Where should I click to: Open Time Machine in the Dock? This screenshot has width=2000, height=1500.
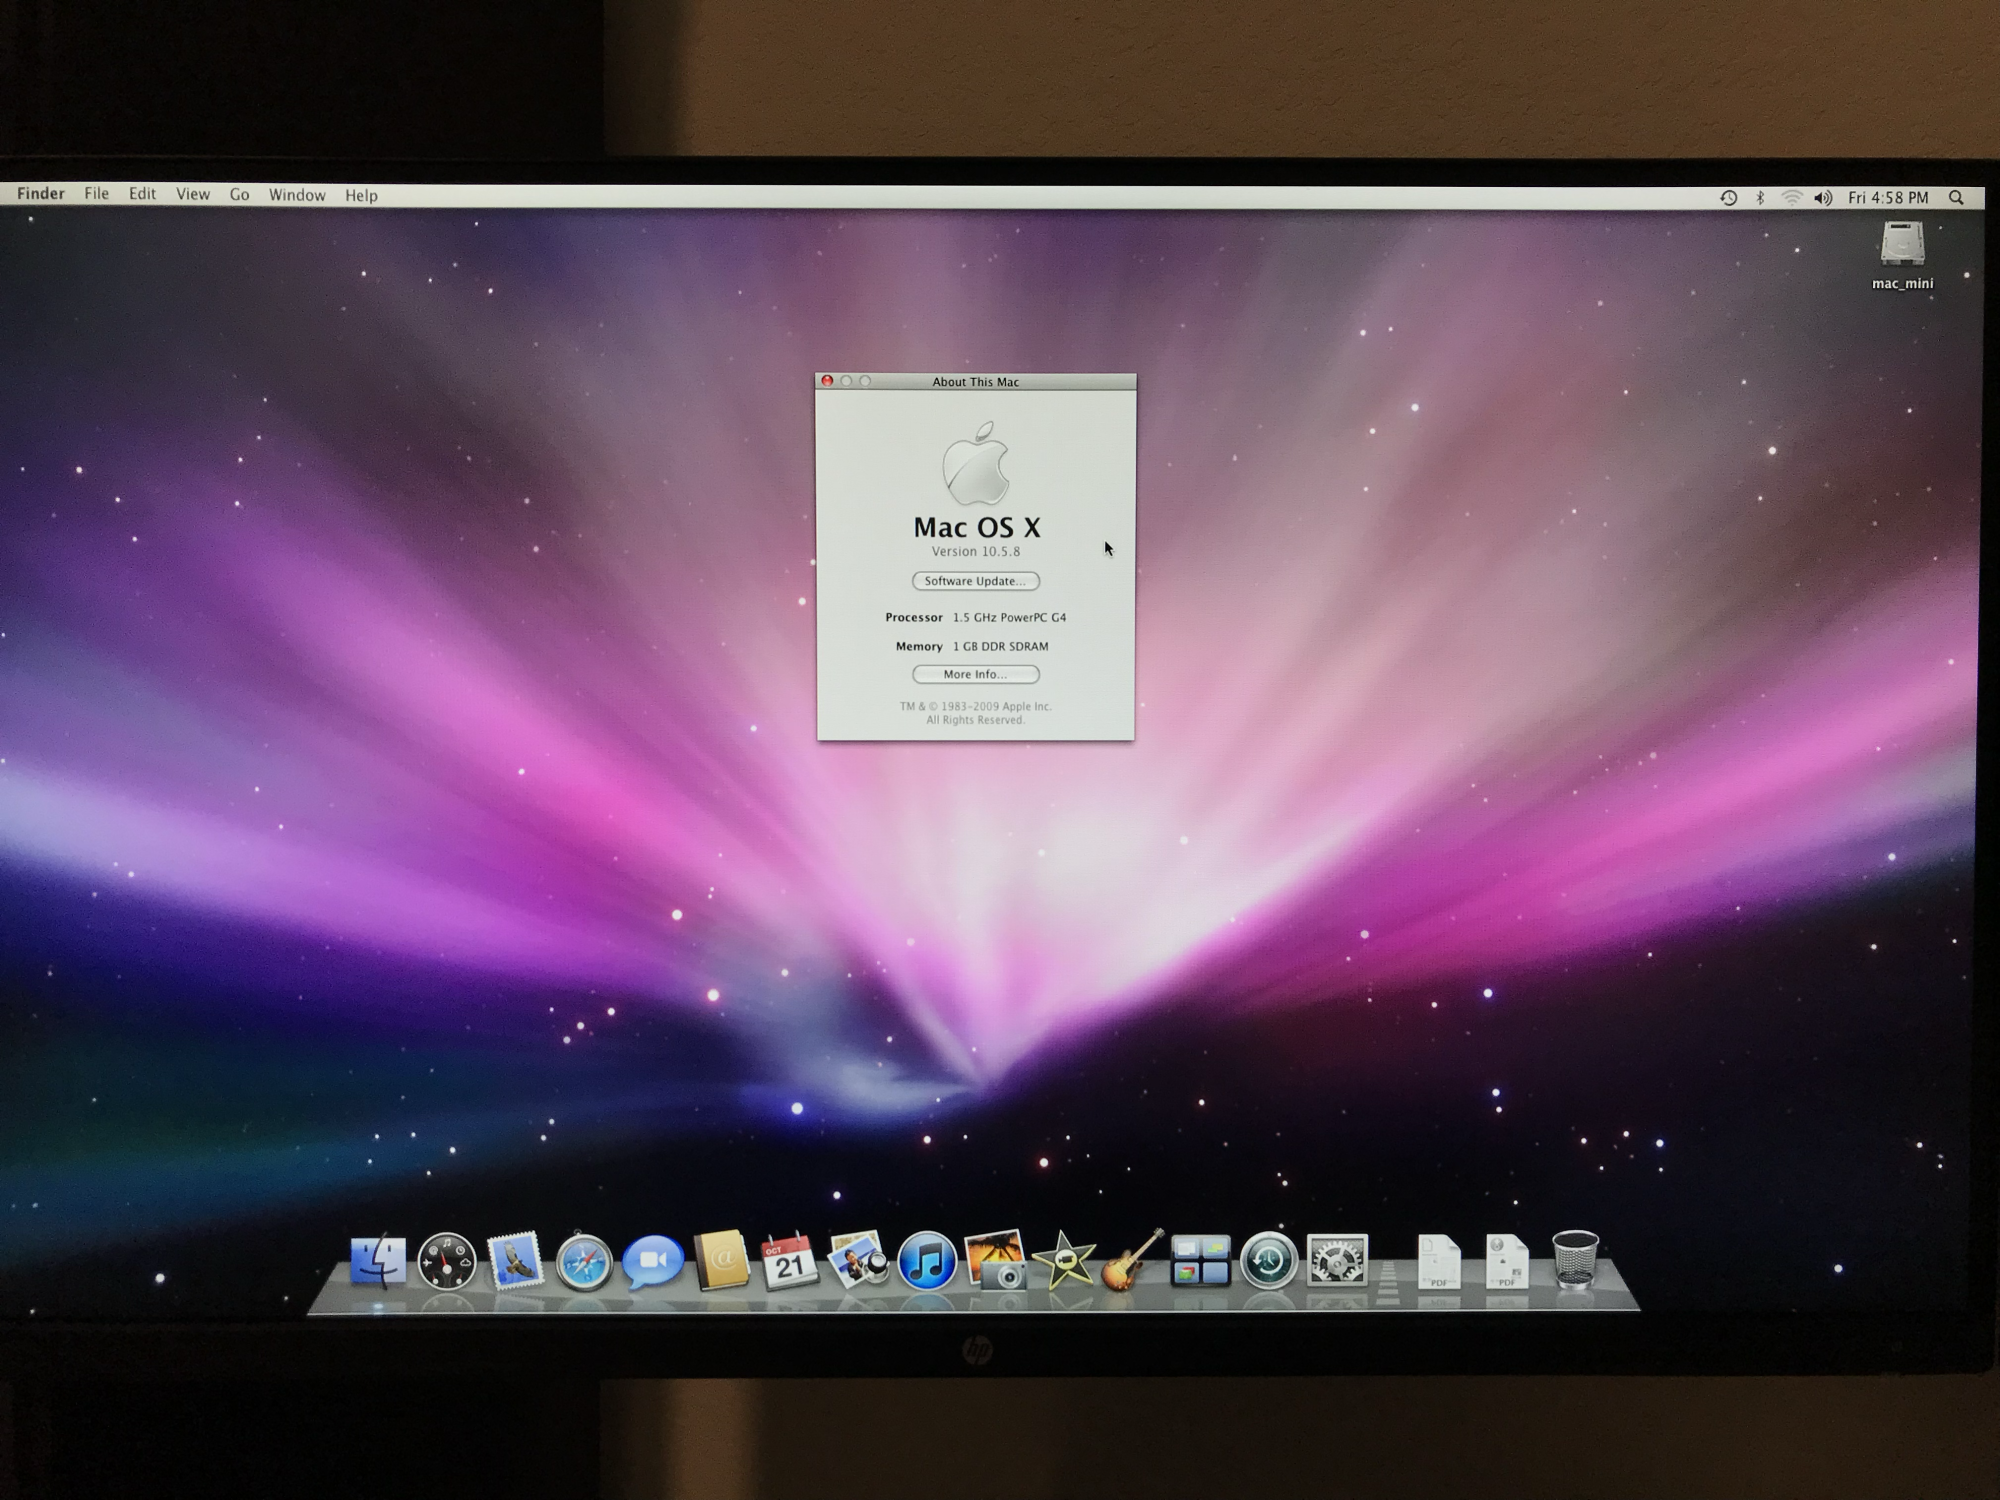pos(1268,1260)
